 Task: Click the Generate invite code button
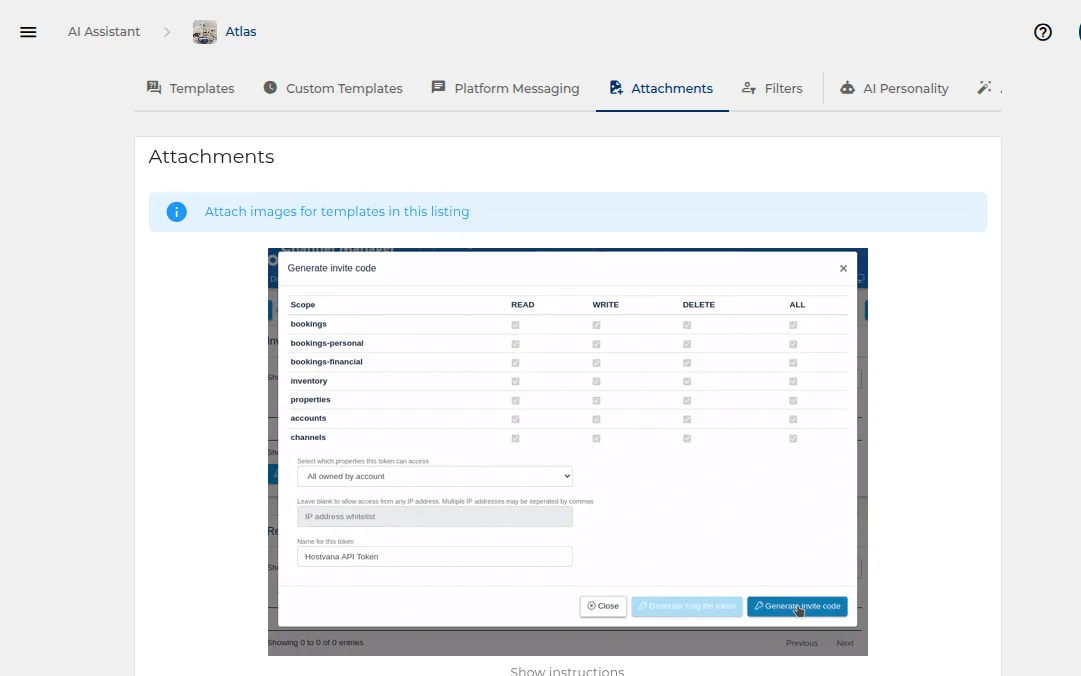point(797,606)
